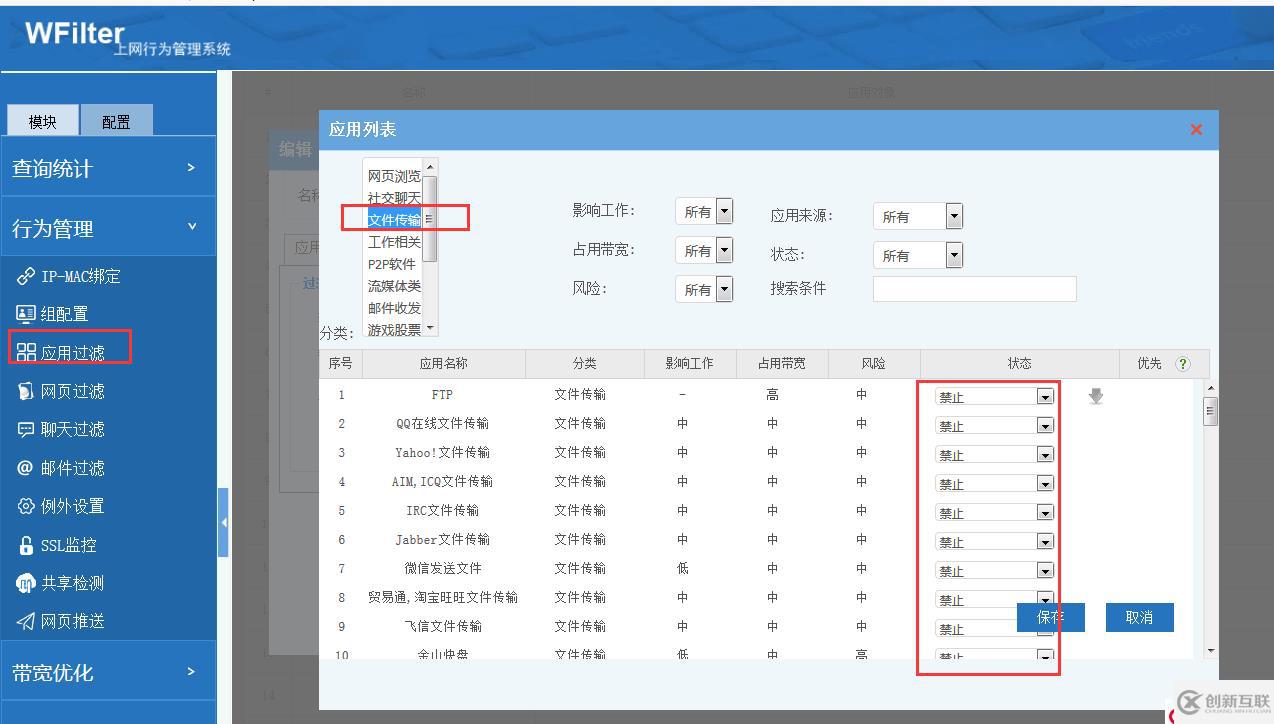This screenshot has height=724, width=1274.
Task: Click the download arrow icon next to FTP row
Action: (x=1096, y=396)
